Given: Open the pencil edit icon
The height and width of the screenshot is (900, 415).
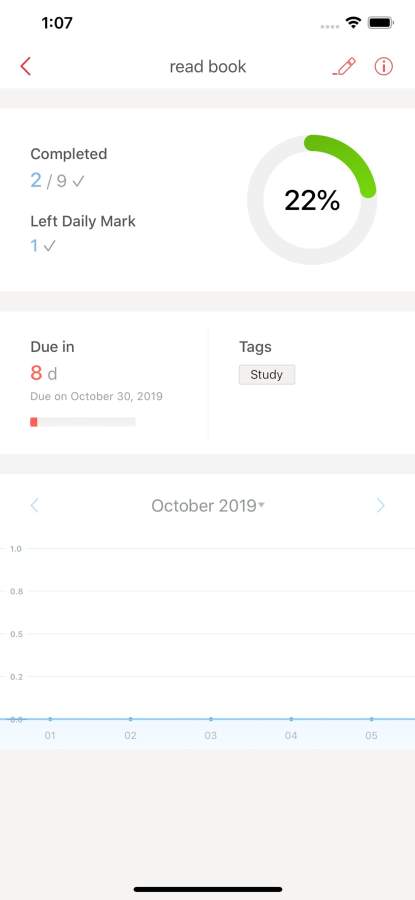Looking at the screenshot, I should 344,67.
